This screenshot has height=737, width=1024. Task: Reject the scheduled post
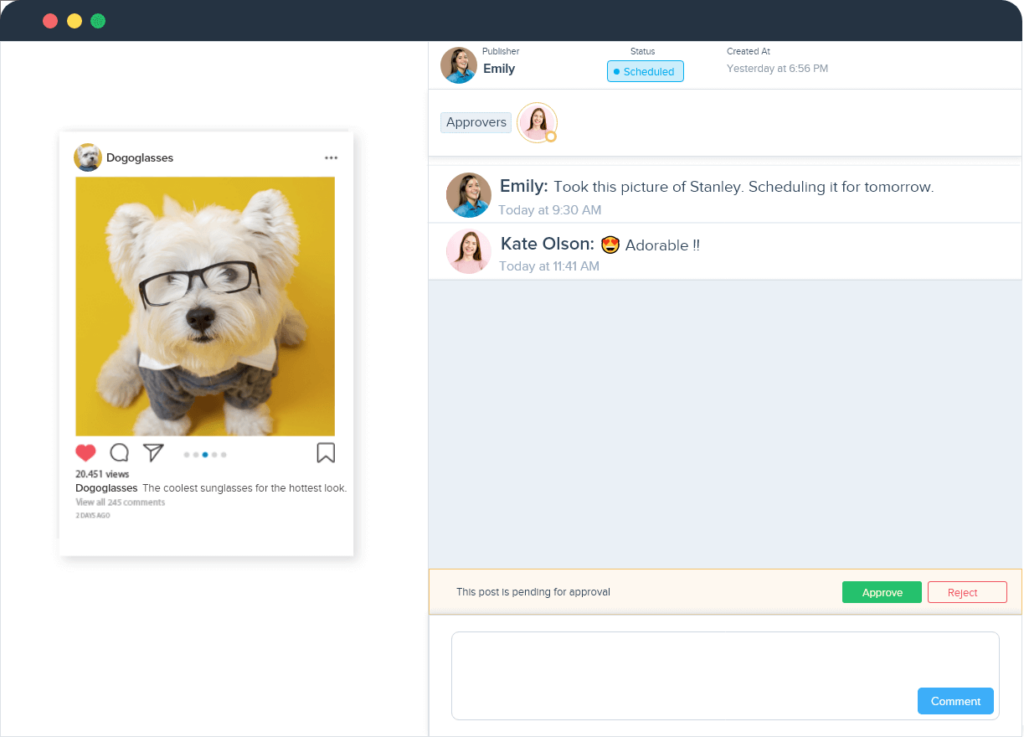pos(966,591)
